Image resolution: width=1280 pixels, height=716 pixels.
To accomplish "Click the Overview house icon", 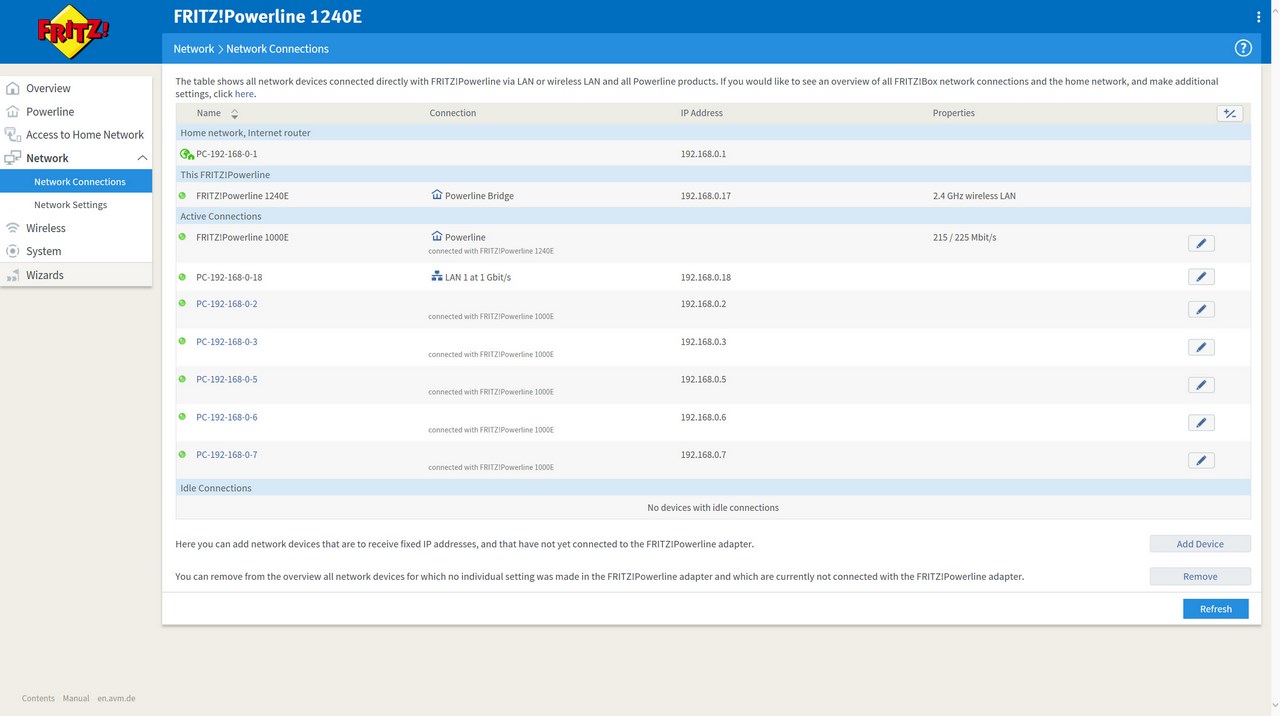I will click(13, 88).
